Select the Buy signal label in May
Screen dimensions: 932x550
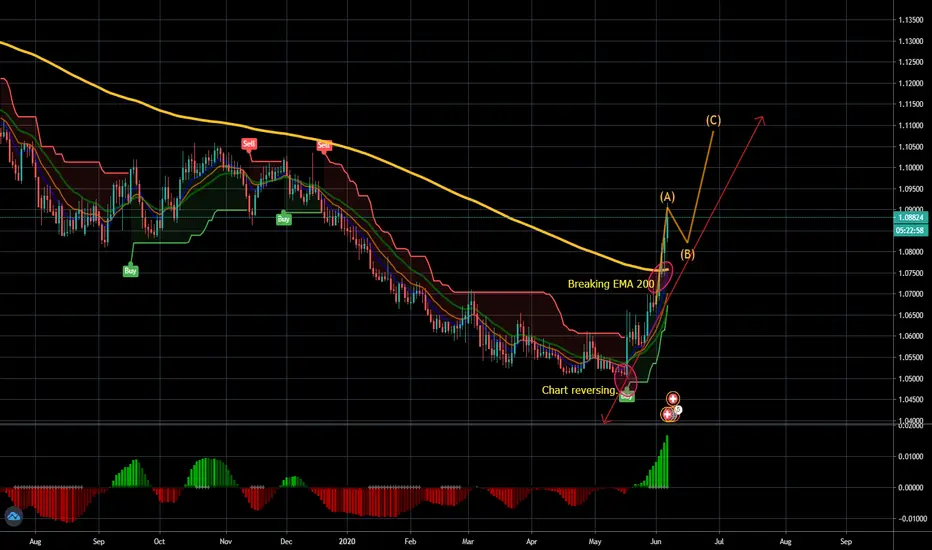coord(626,397)
